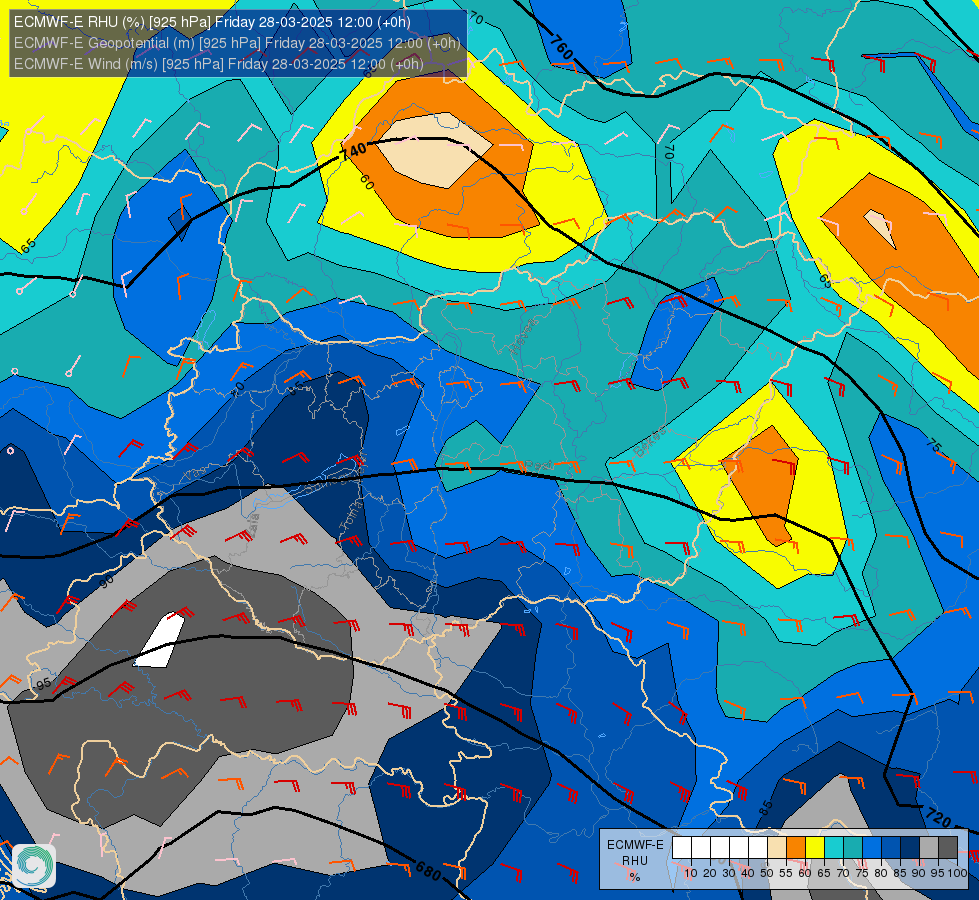979x900 pixels.
Task: Click the RHU label in the legend box
Action: (635, 861)
